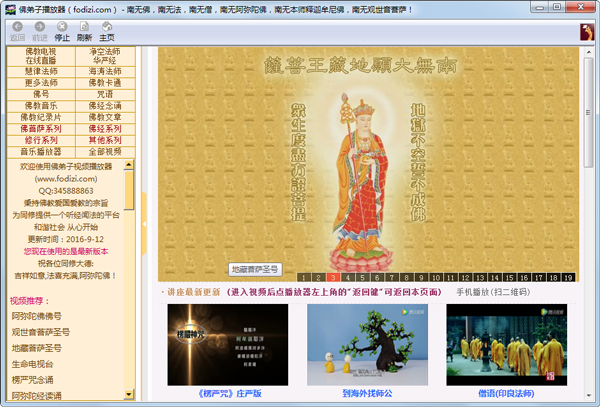
Task: Go to 主页 home icon
Action: pos(107,26)
